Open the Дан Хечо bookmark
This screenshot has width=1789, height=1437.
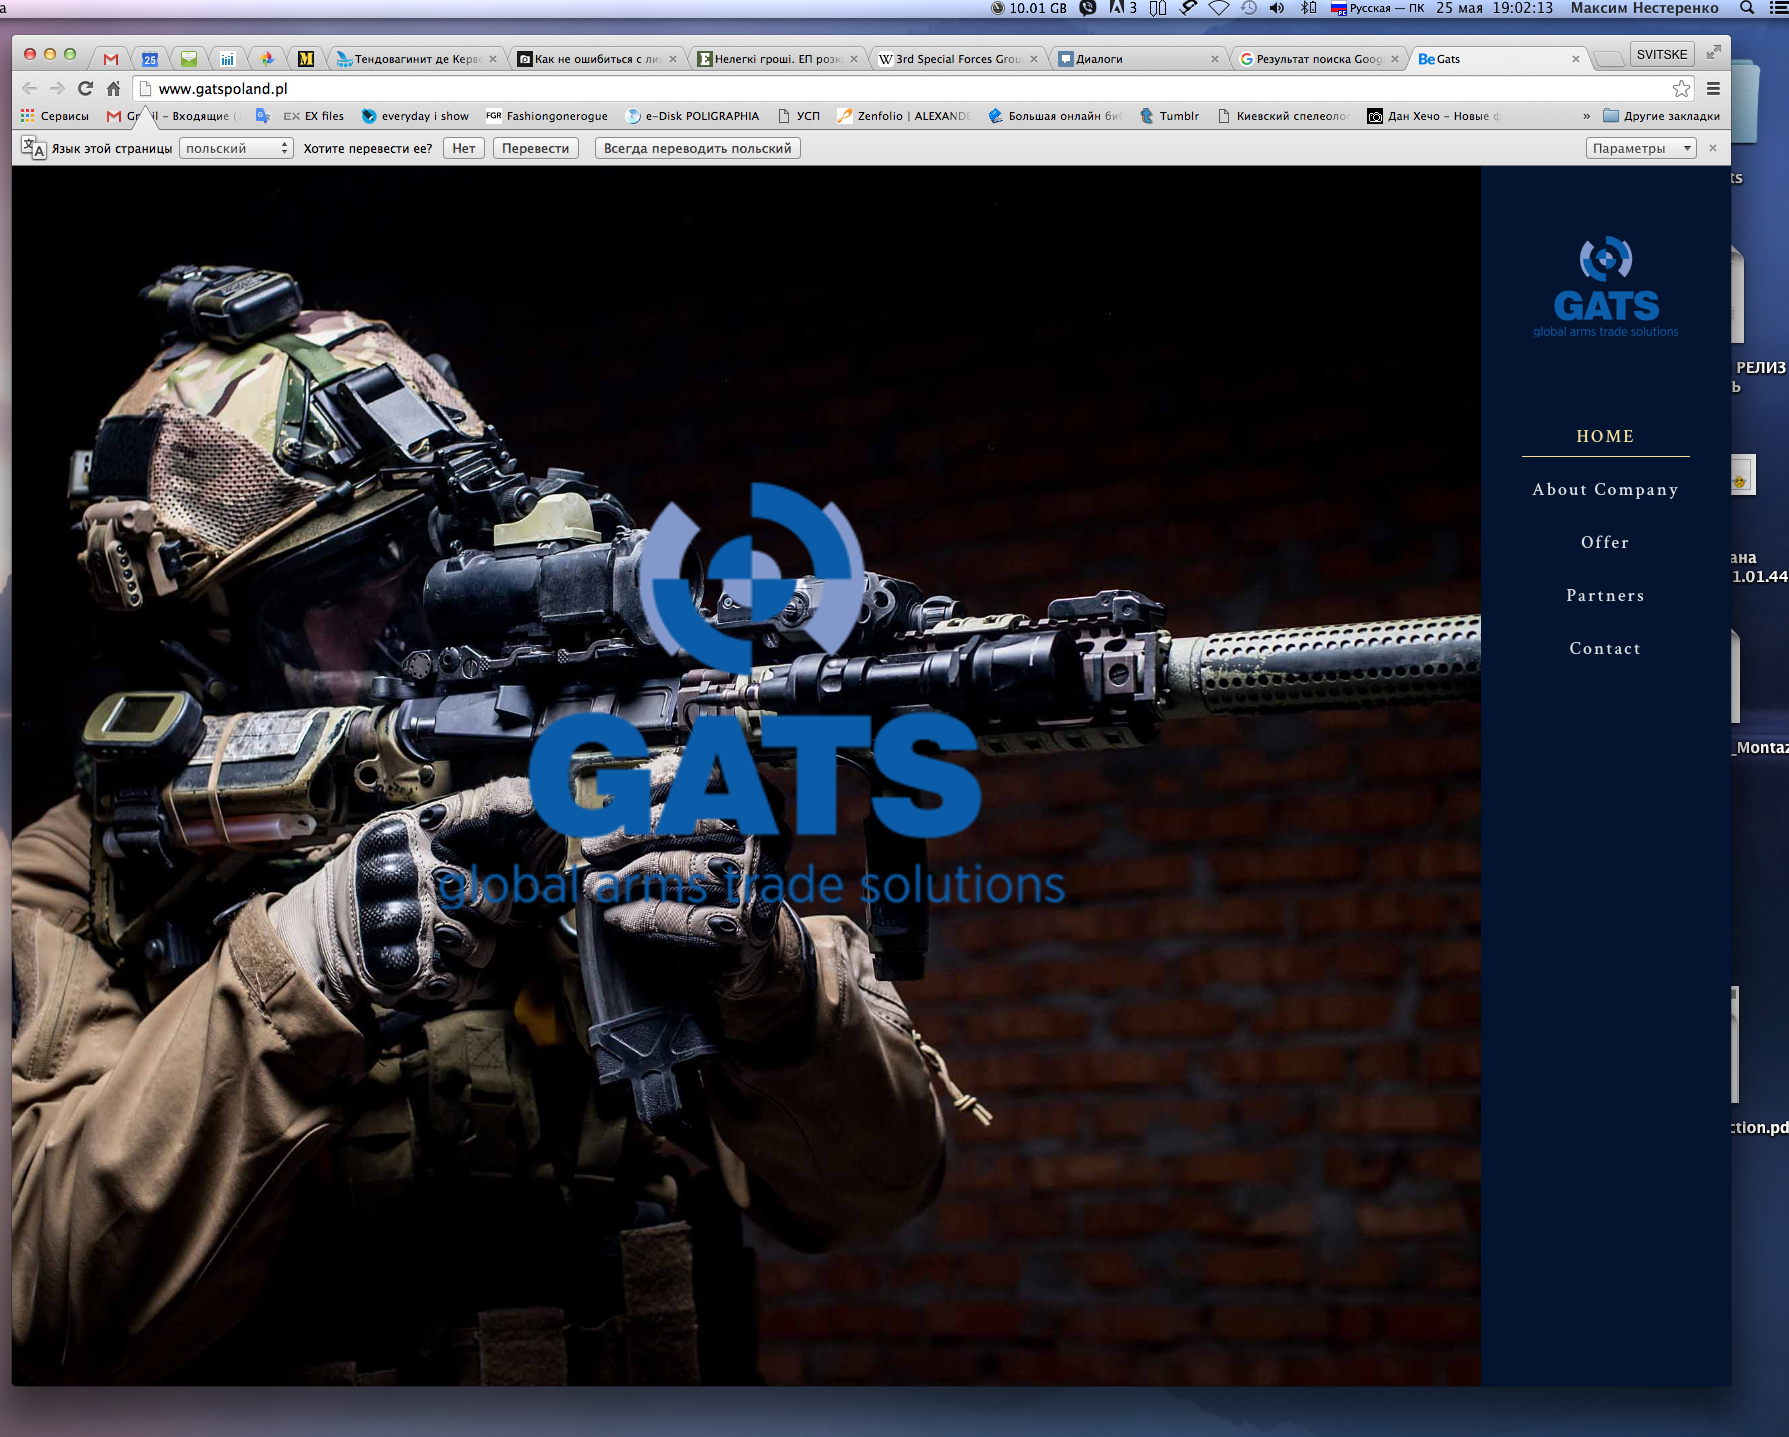[x=1434, y=116]
